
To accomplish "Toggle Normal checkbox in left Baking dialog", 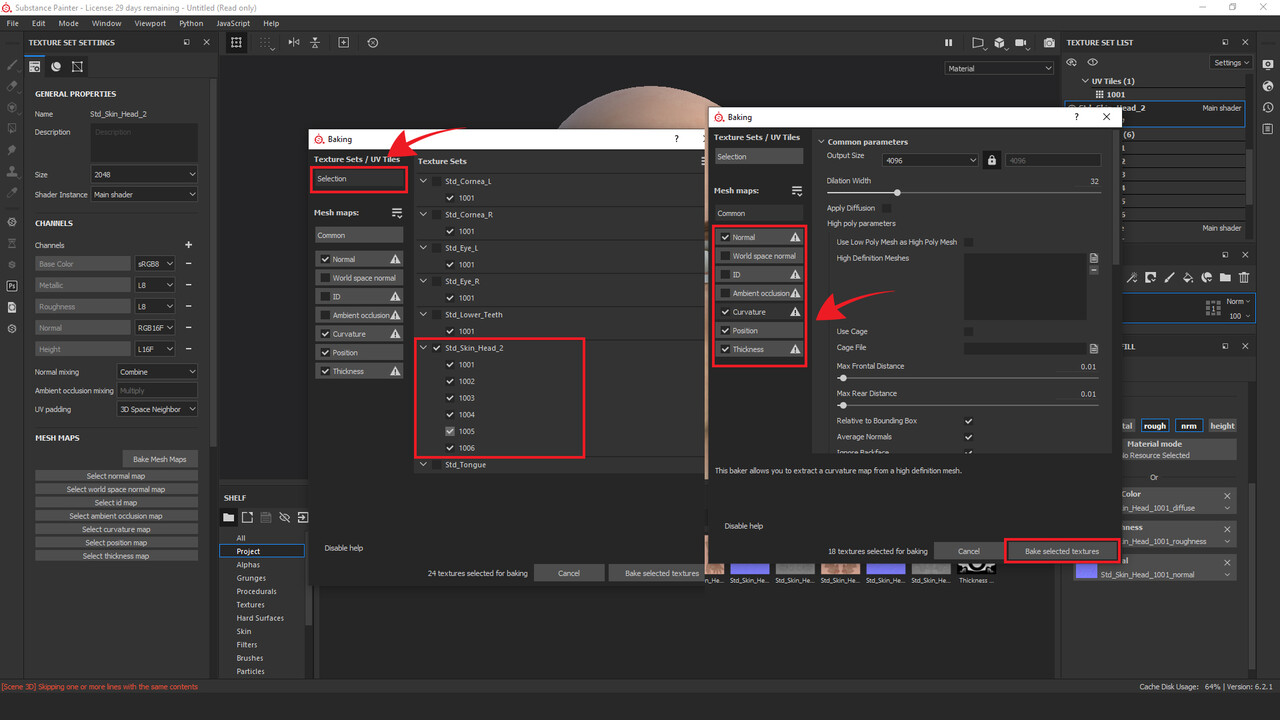I will click(325, 259).
